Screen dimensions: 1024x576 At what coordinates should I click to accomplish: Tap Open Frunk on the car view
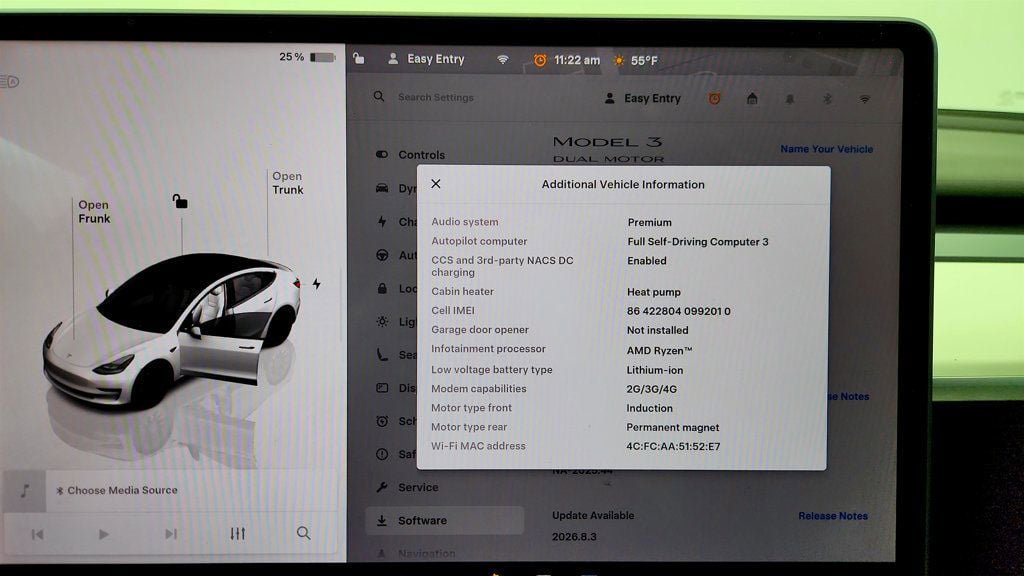pos(94,212)
